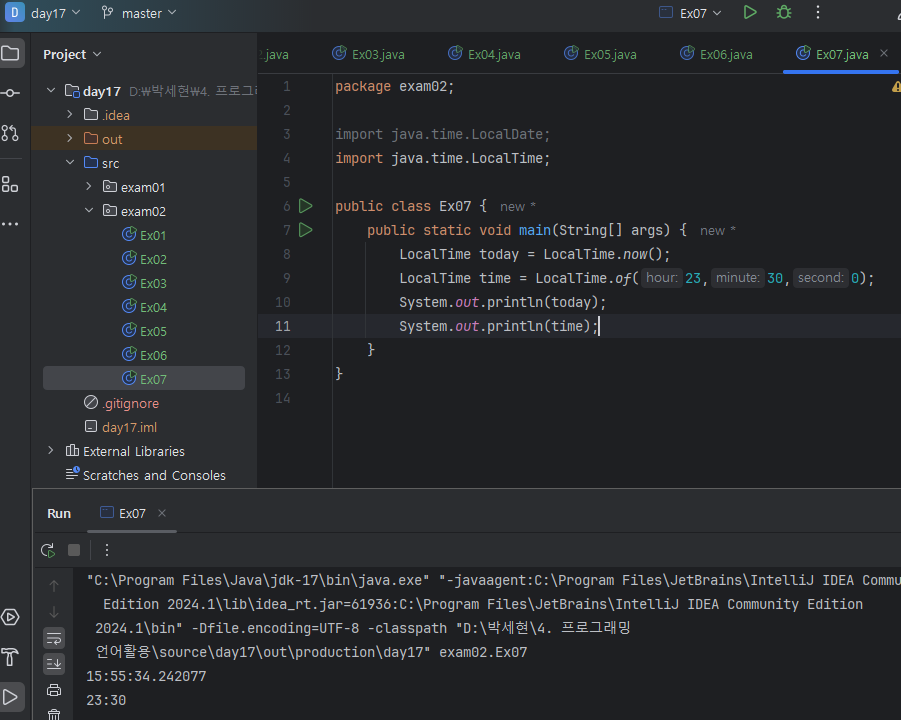Toggle scroll to end of console
The image size is (901, 720).
click(x=54, y=664)
